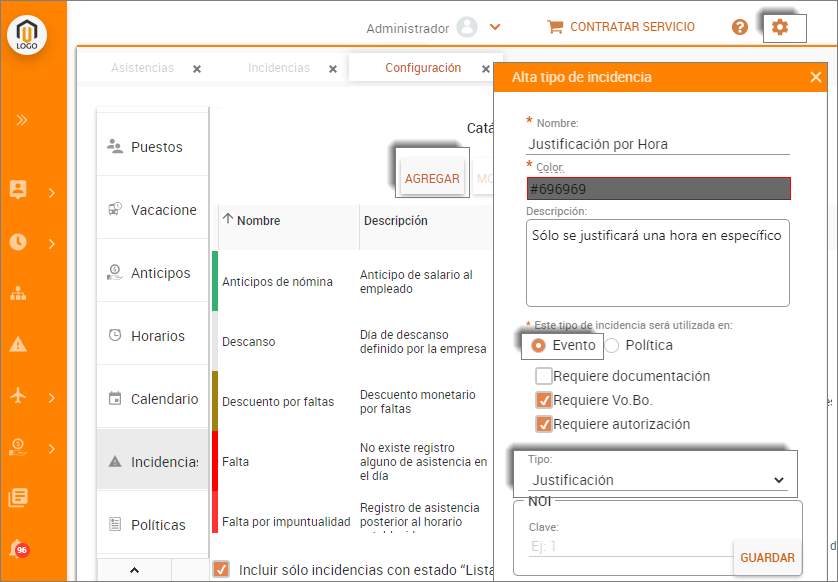Click the clock icon in the sidebar
The height and width of the screenshot is (582, 838).
point(18,241)
